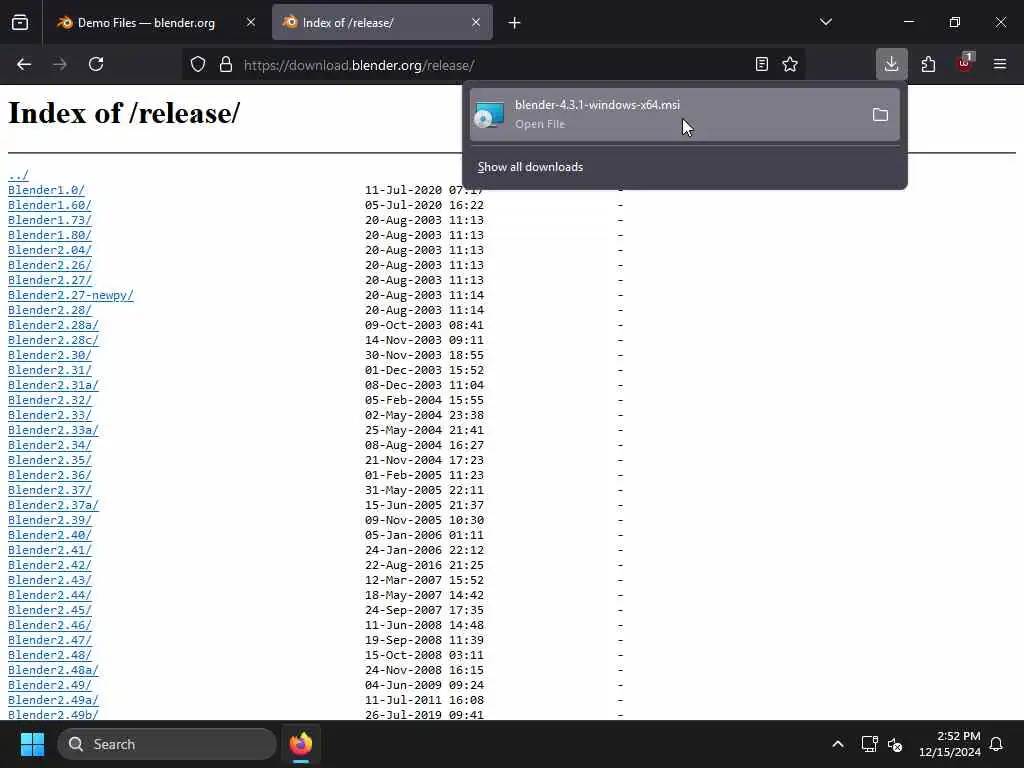This screenshot has width=1024, height=768.
Task: Click the forward navigation arrow
Action: click(x=59, y=64)
